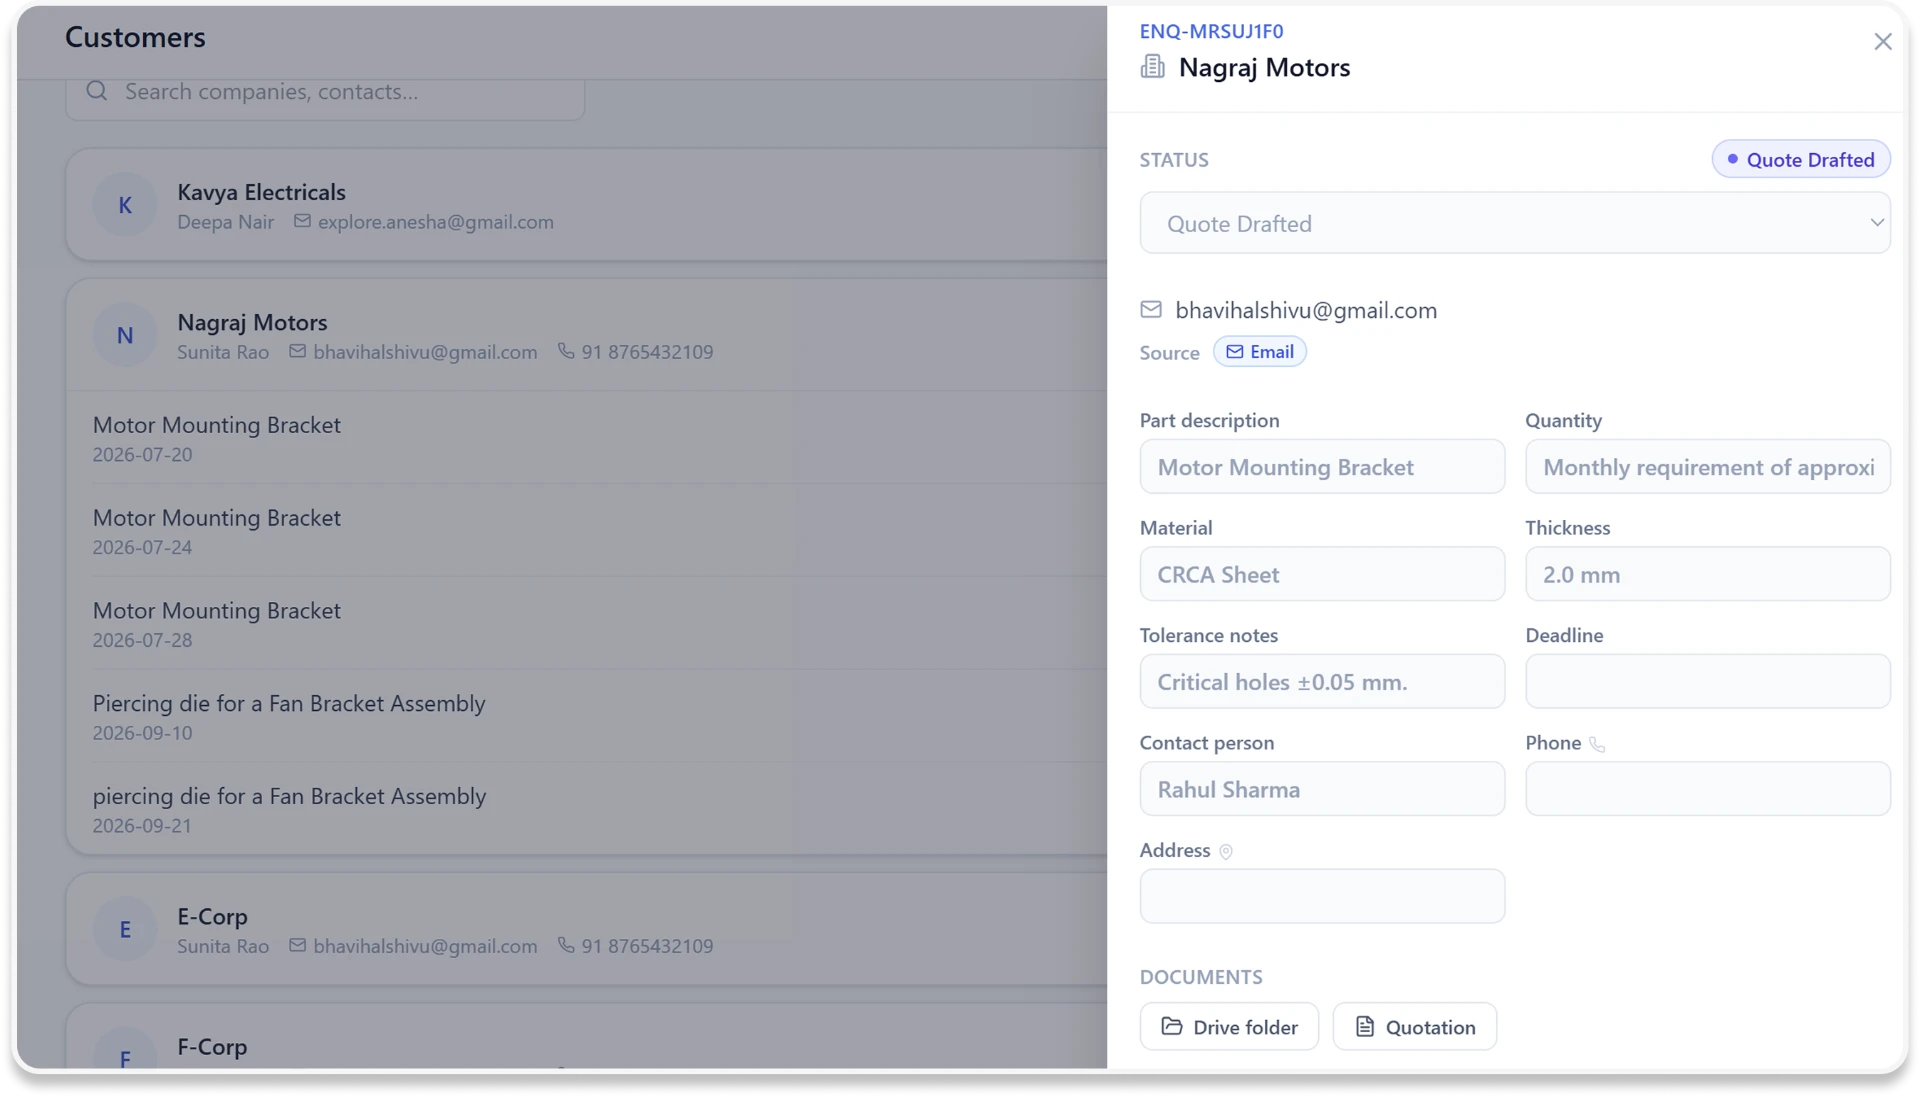The height and width of the screenshot is (1097, 1920).
Task: Close the Nagraj Motors enquiry panel
Action: coord(1882,42)
